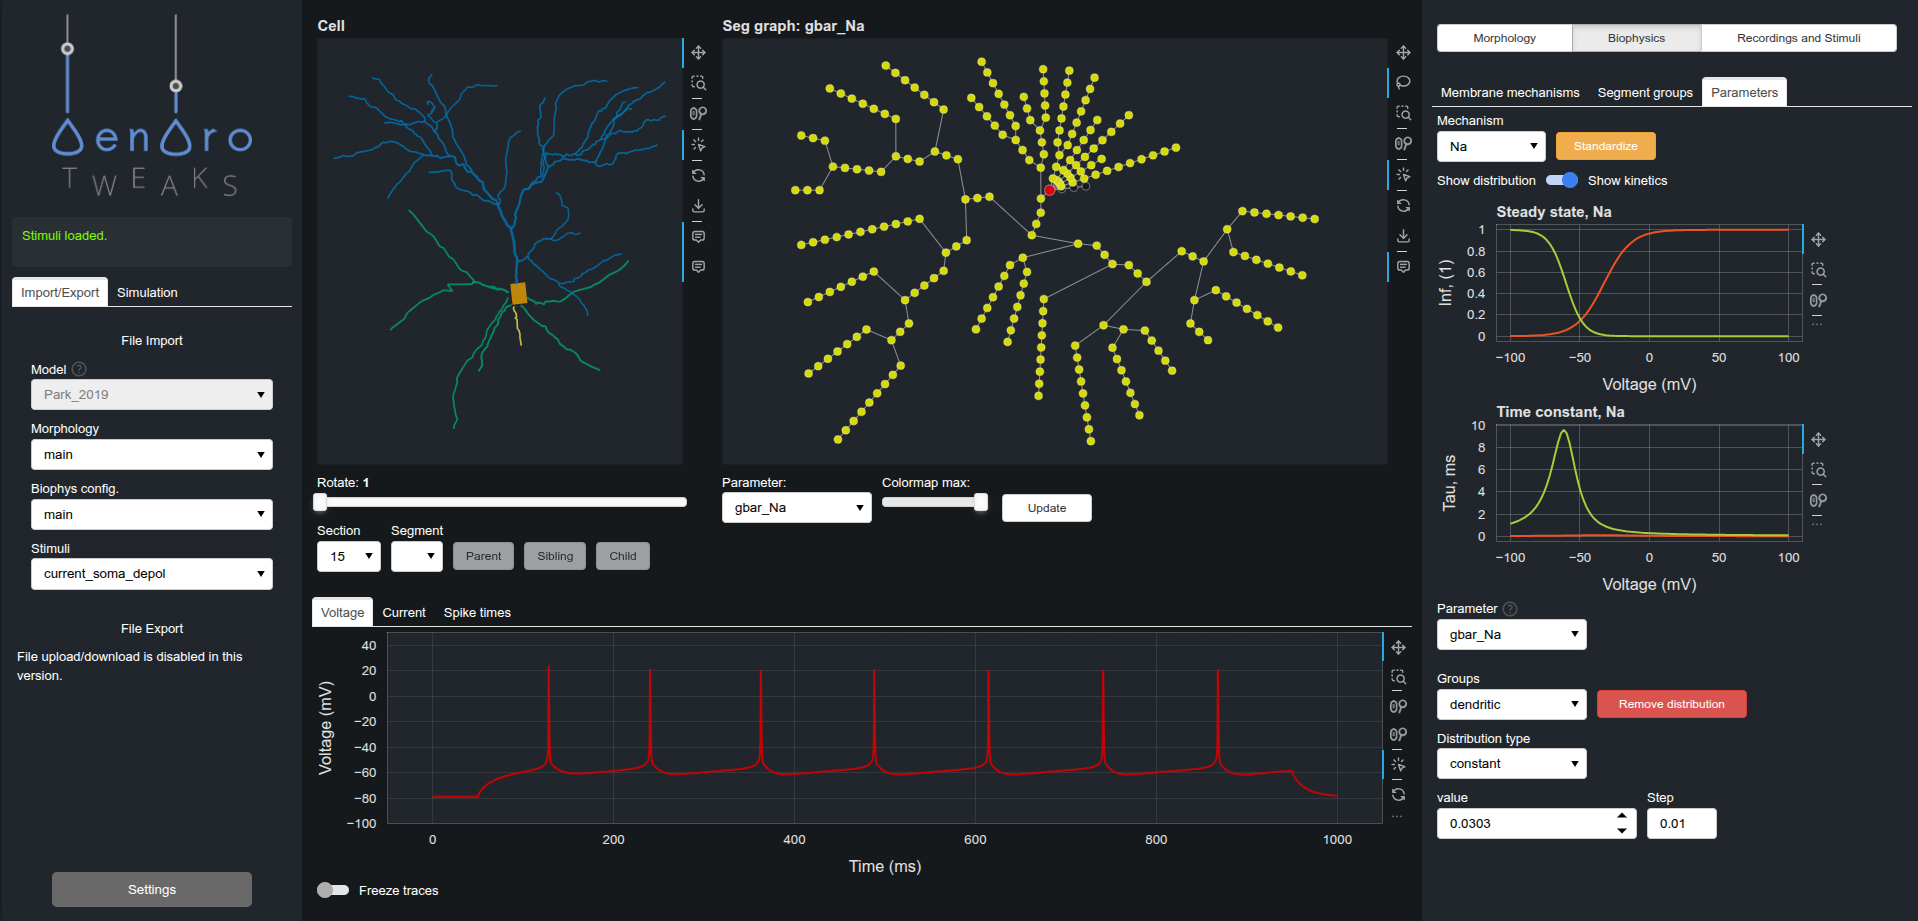This screenshot has height=921, width=1918.
Task: Switch to the Spike times tab
Action: click(477, 613)
